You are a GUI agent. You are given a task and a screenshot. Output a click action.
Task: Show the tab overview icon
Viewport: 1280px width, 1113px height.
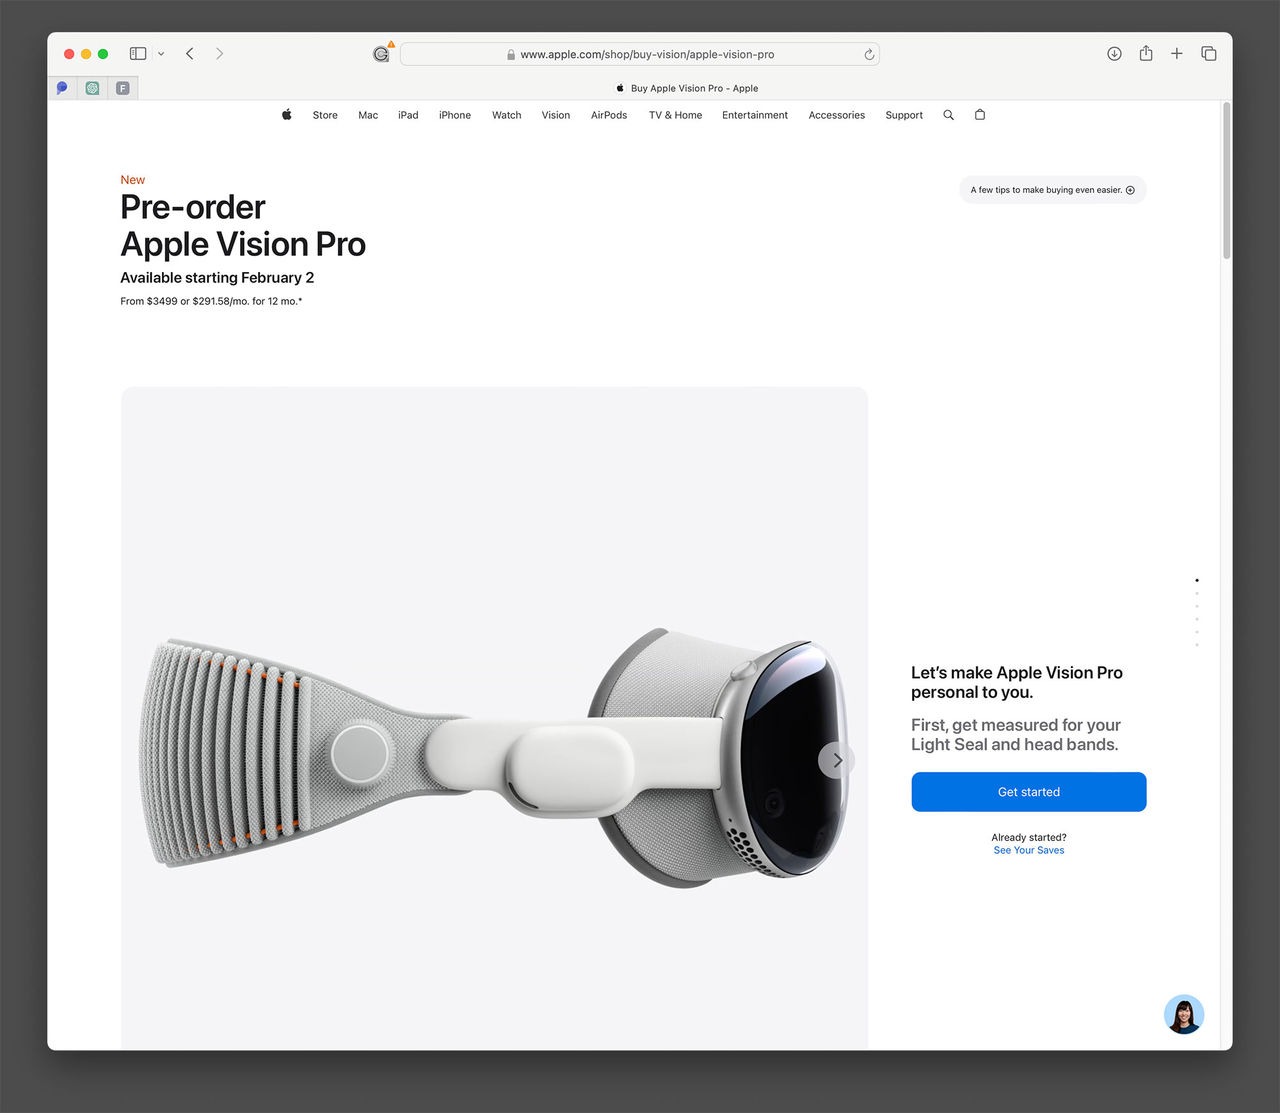(x=1208, y=53)
